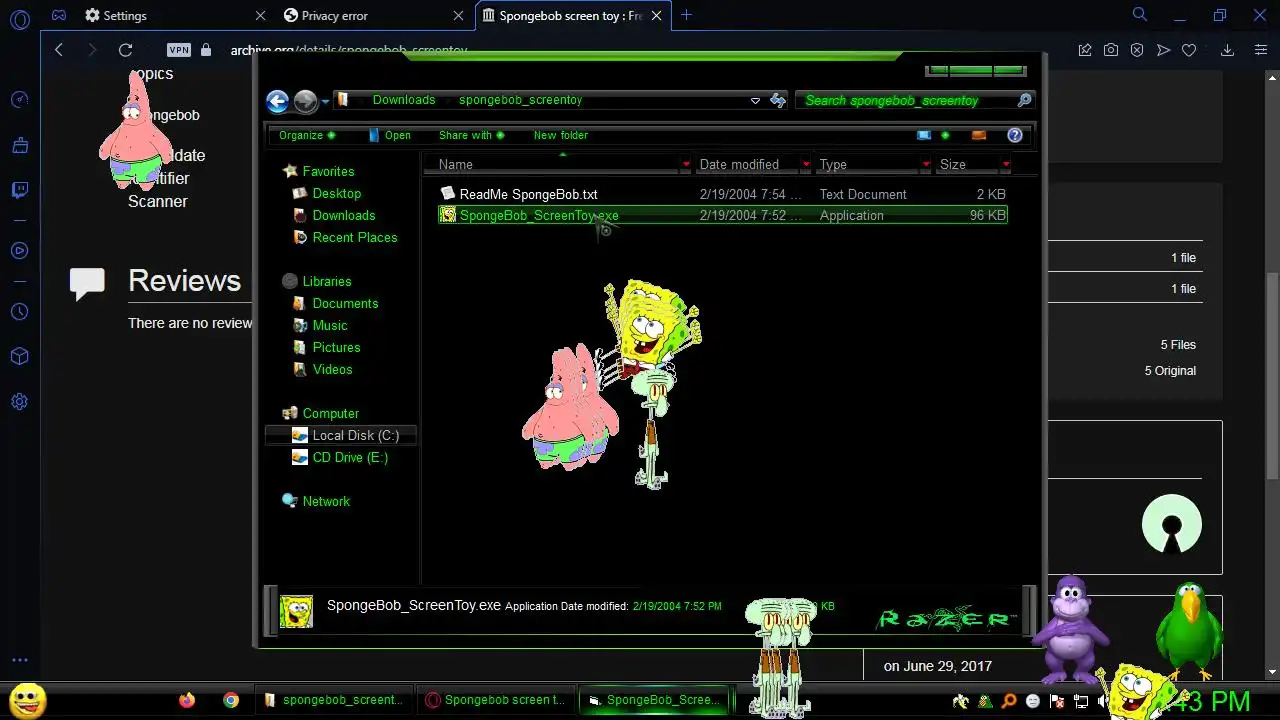Image resolution: width=1280 pixels, height=720 pixels.
Task: Open a new browser tab
Action: (x=686, y=15)
